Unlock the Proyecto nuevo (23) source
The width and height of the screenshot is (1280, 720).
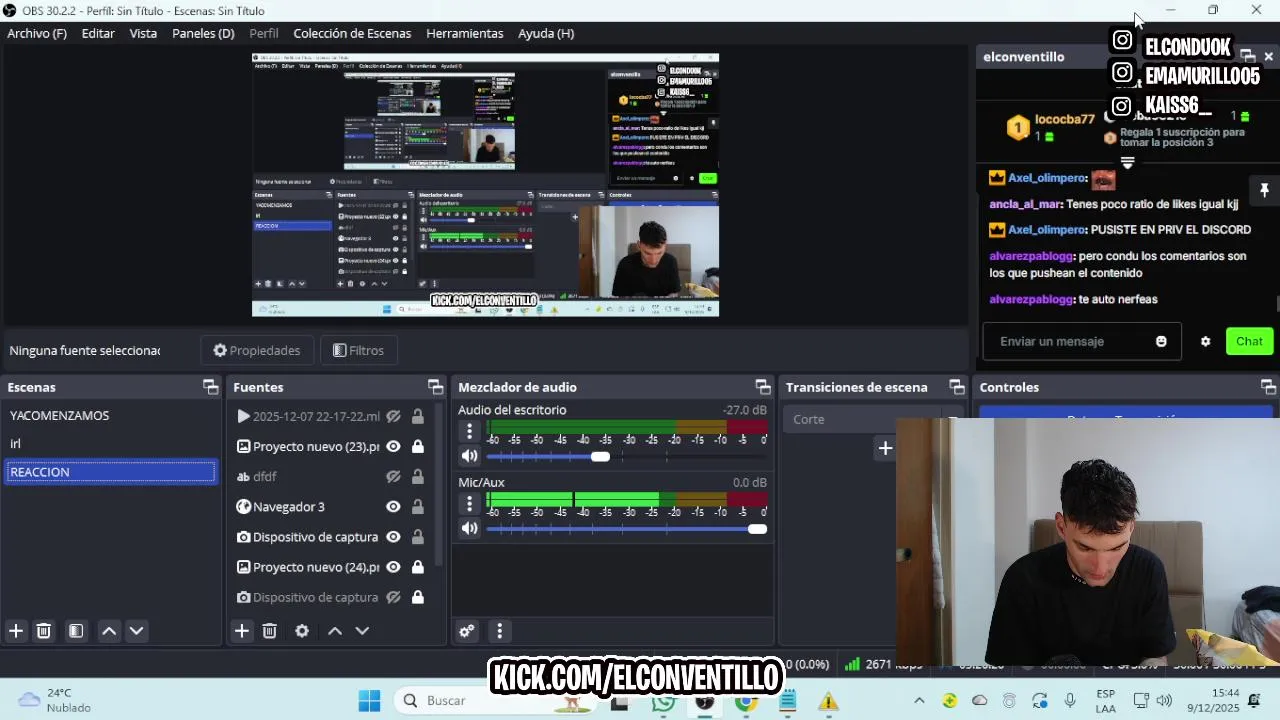pos(418,447)
